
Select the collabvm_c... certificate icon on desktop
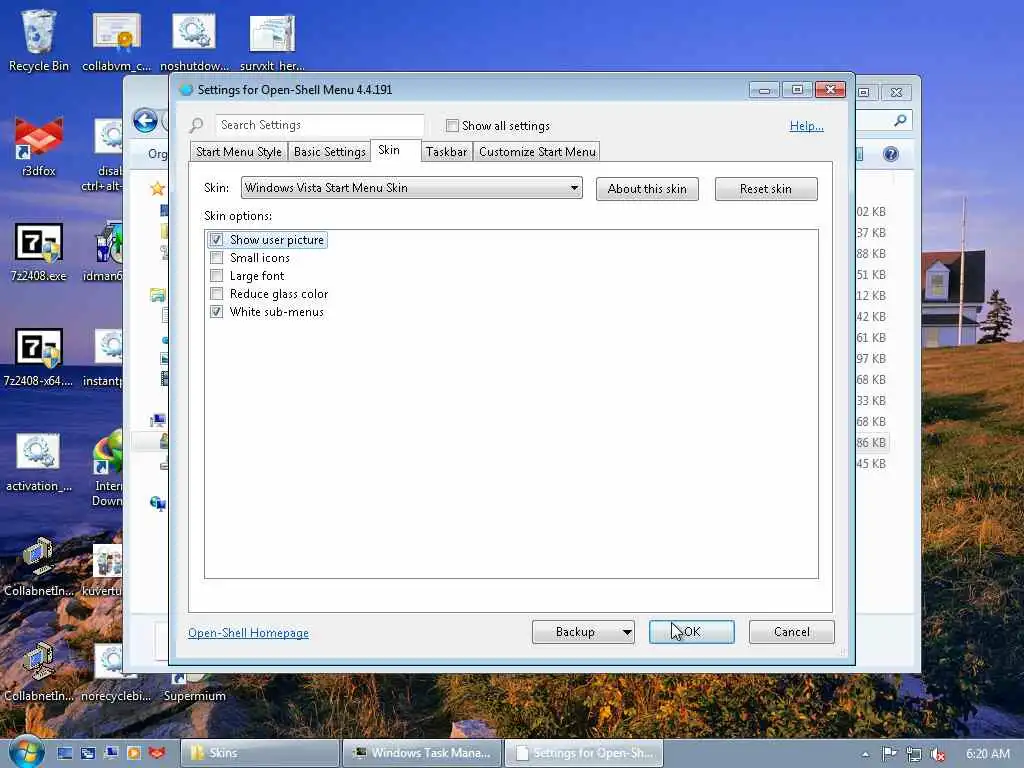pos(116,39)
